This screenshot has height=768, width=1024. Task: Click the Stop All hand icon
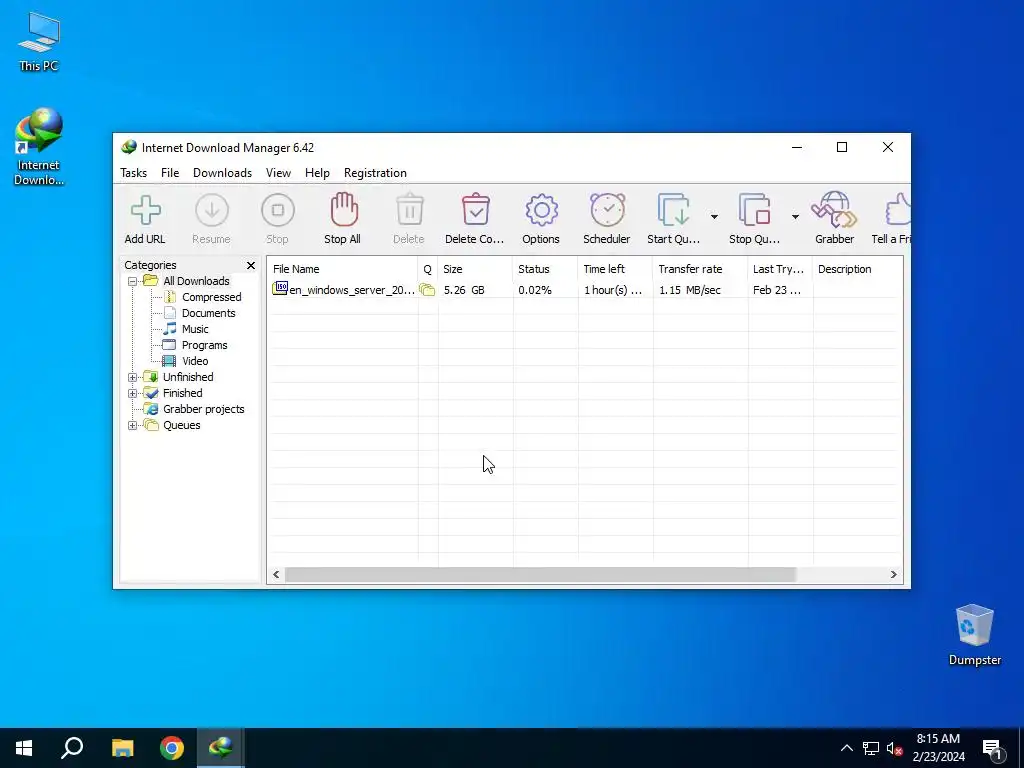(x=344, y=209)
